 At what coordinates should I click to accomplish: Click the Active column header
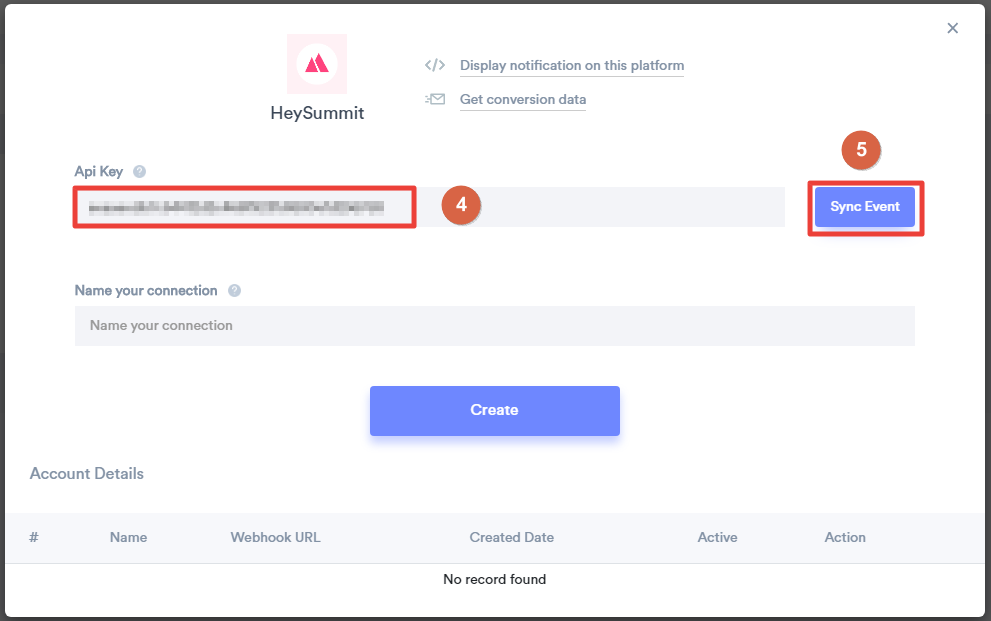click(x=717, y=538)
